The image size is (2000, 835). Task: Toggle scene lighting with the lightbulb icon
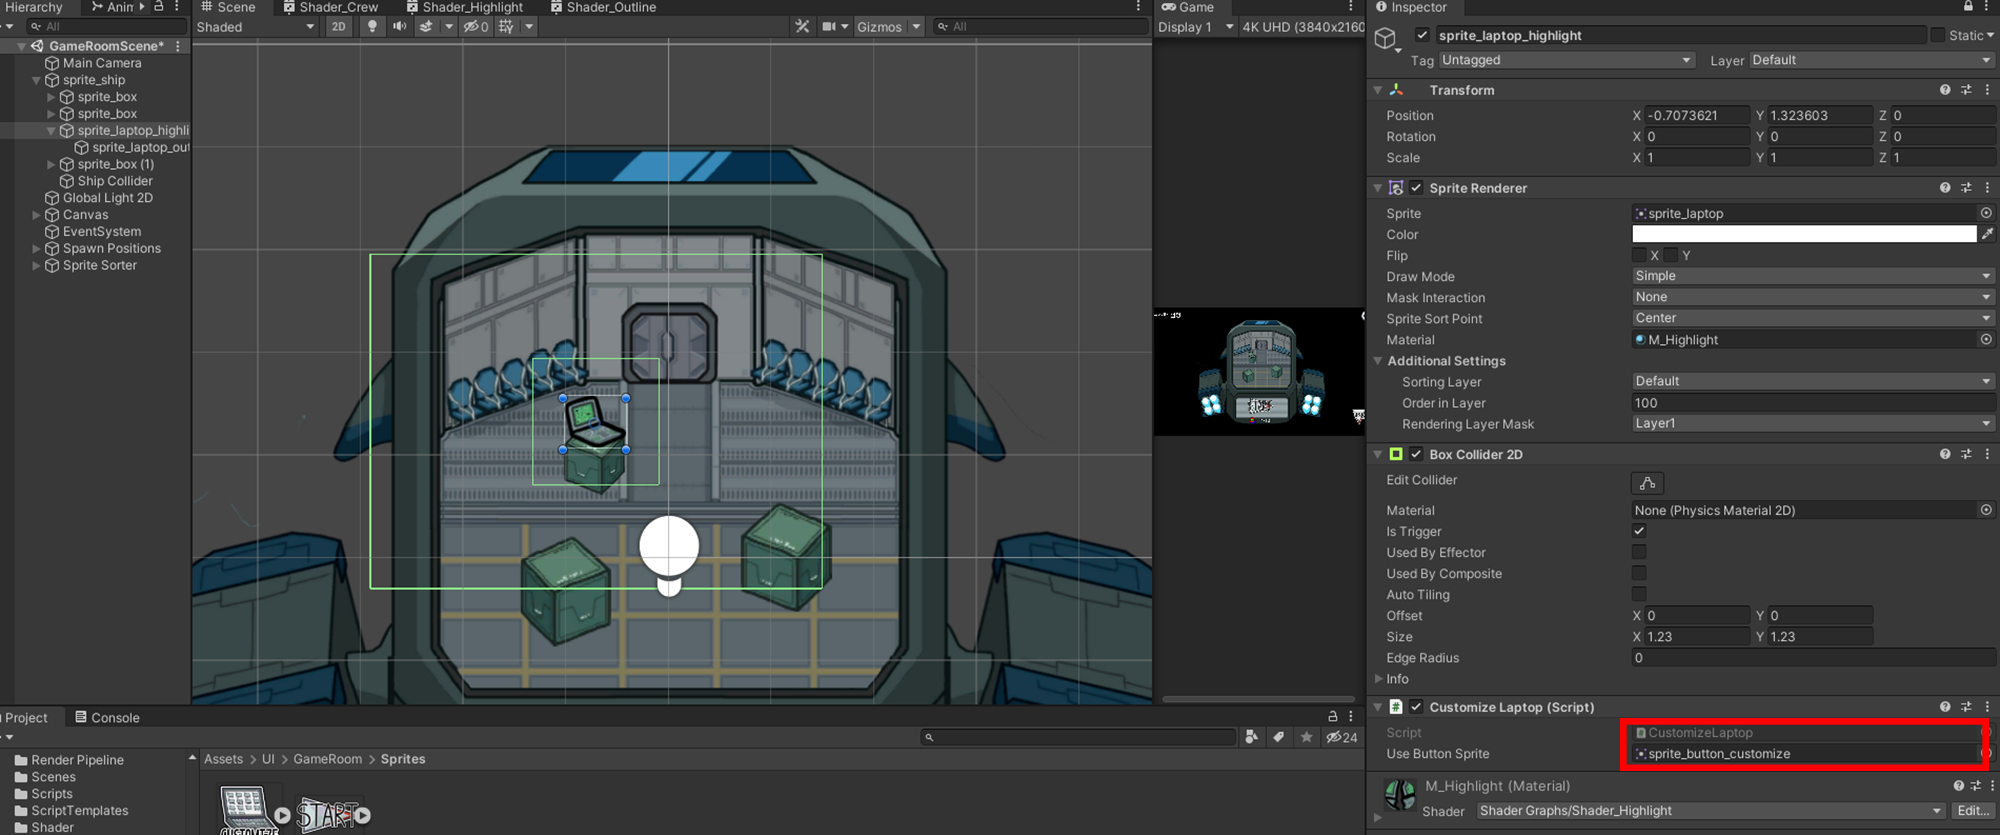372,27
